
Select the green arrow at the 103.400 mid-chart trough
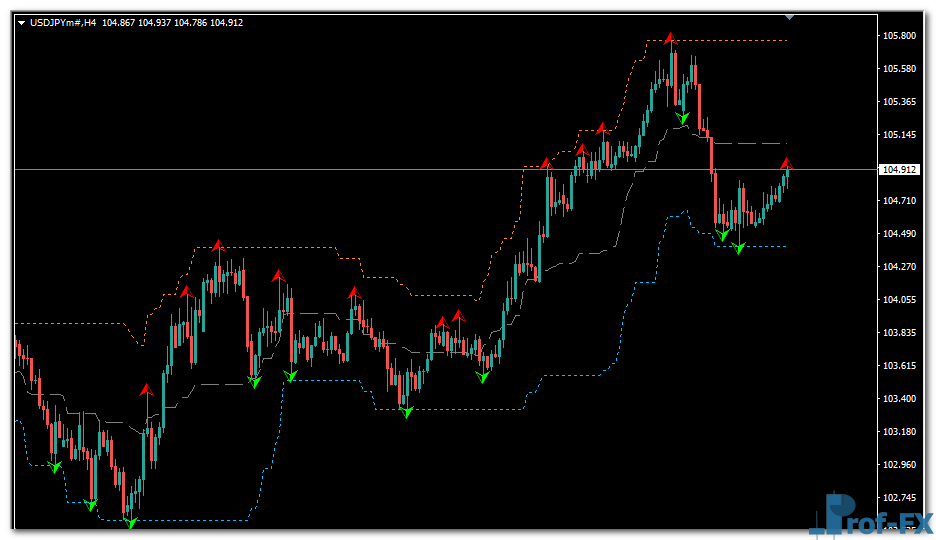406,411
